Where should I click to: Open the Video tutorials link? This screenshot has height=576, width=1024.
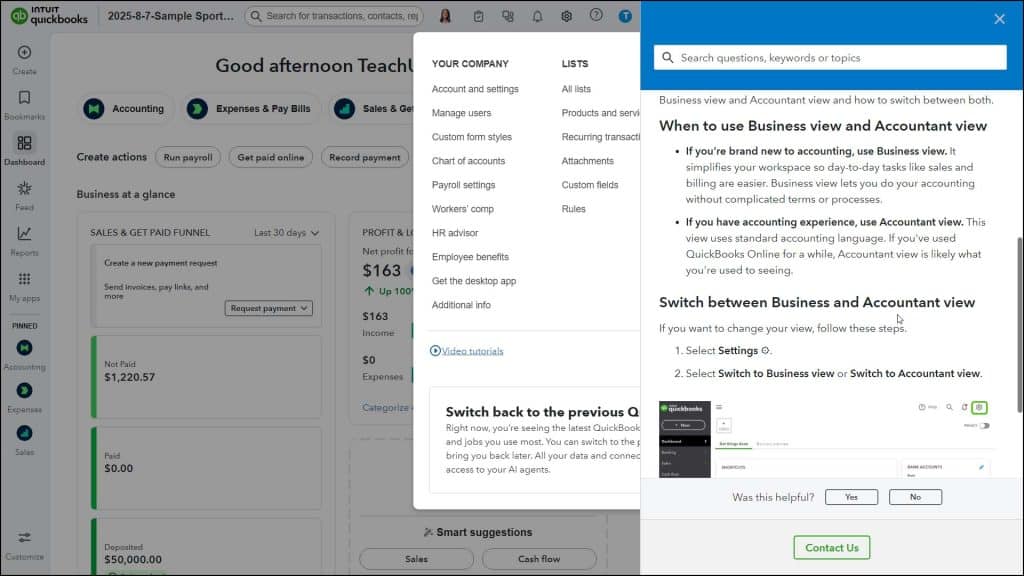(467, 350)
